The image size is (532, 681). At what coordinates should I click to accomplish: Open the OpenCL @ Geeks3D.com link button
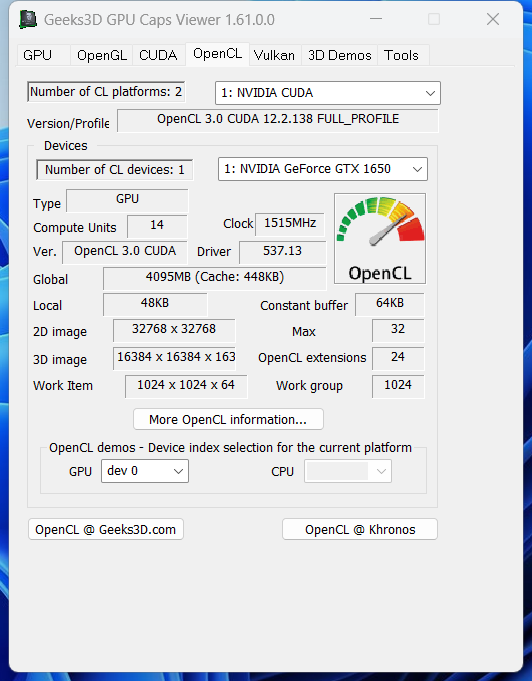pos(106,529)
